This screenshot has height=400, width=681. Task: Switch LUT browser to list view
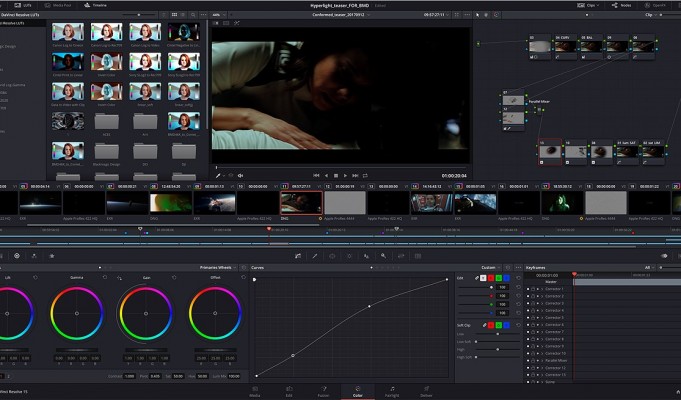coord(183,15)
